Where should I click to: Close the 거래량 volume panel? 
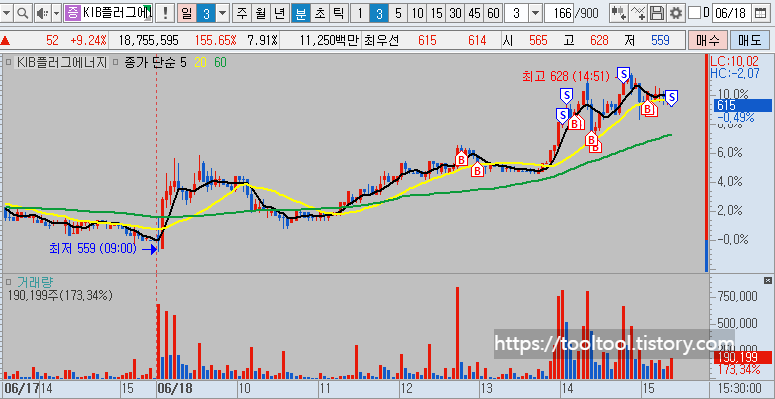click(x=768, y=280)
